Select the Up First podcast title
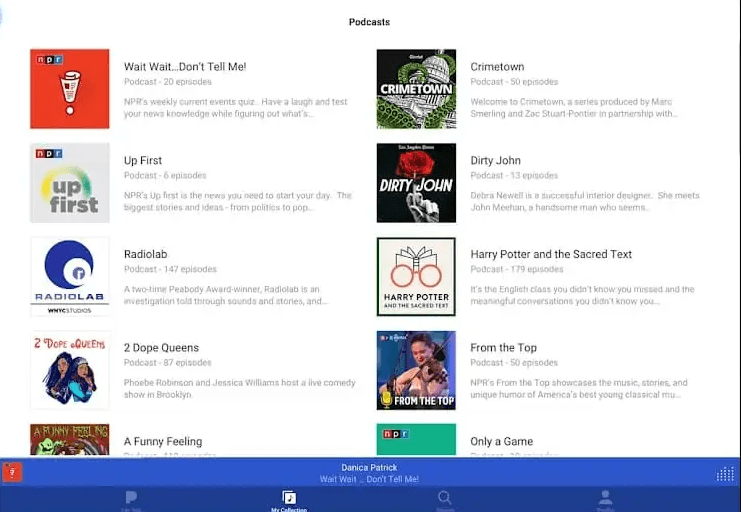Viewport: 741px width, 512px height. [143, 160]
